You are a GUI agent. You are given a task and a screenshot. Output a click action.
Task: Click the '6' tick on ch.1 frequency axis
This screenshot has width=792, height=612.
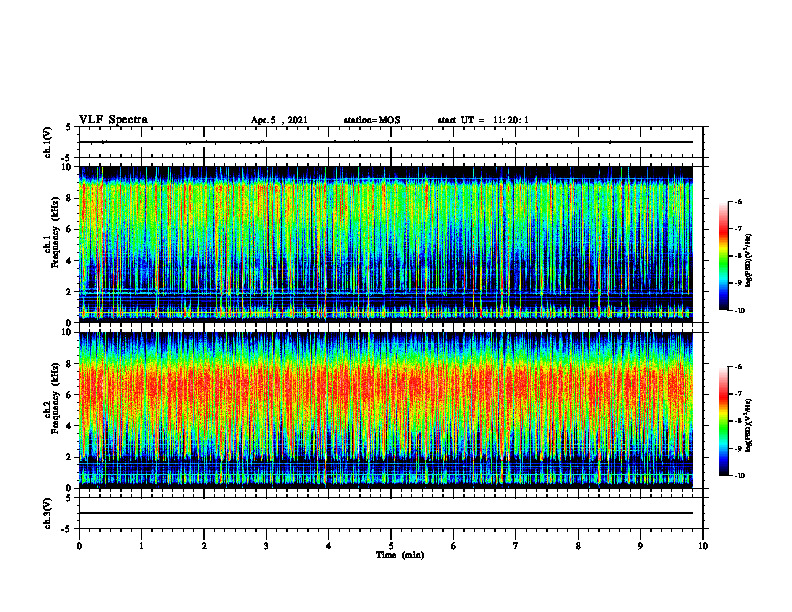[x=71, y=229]
